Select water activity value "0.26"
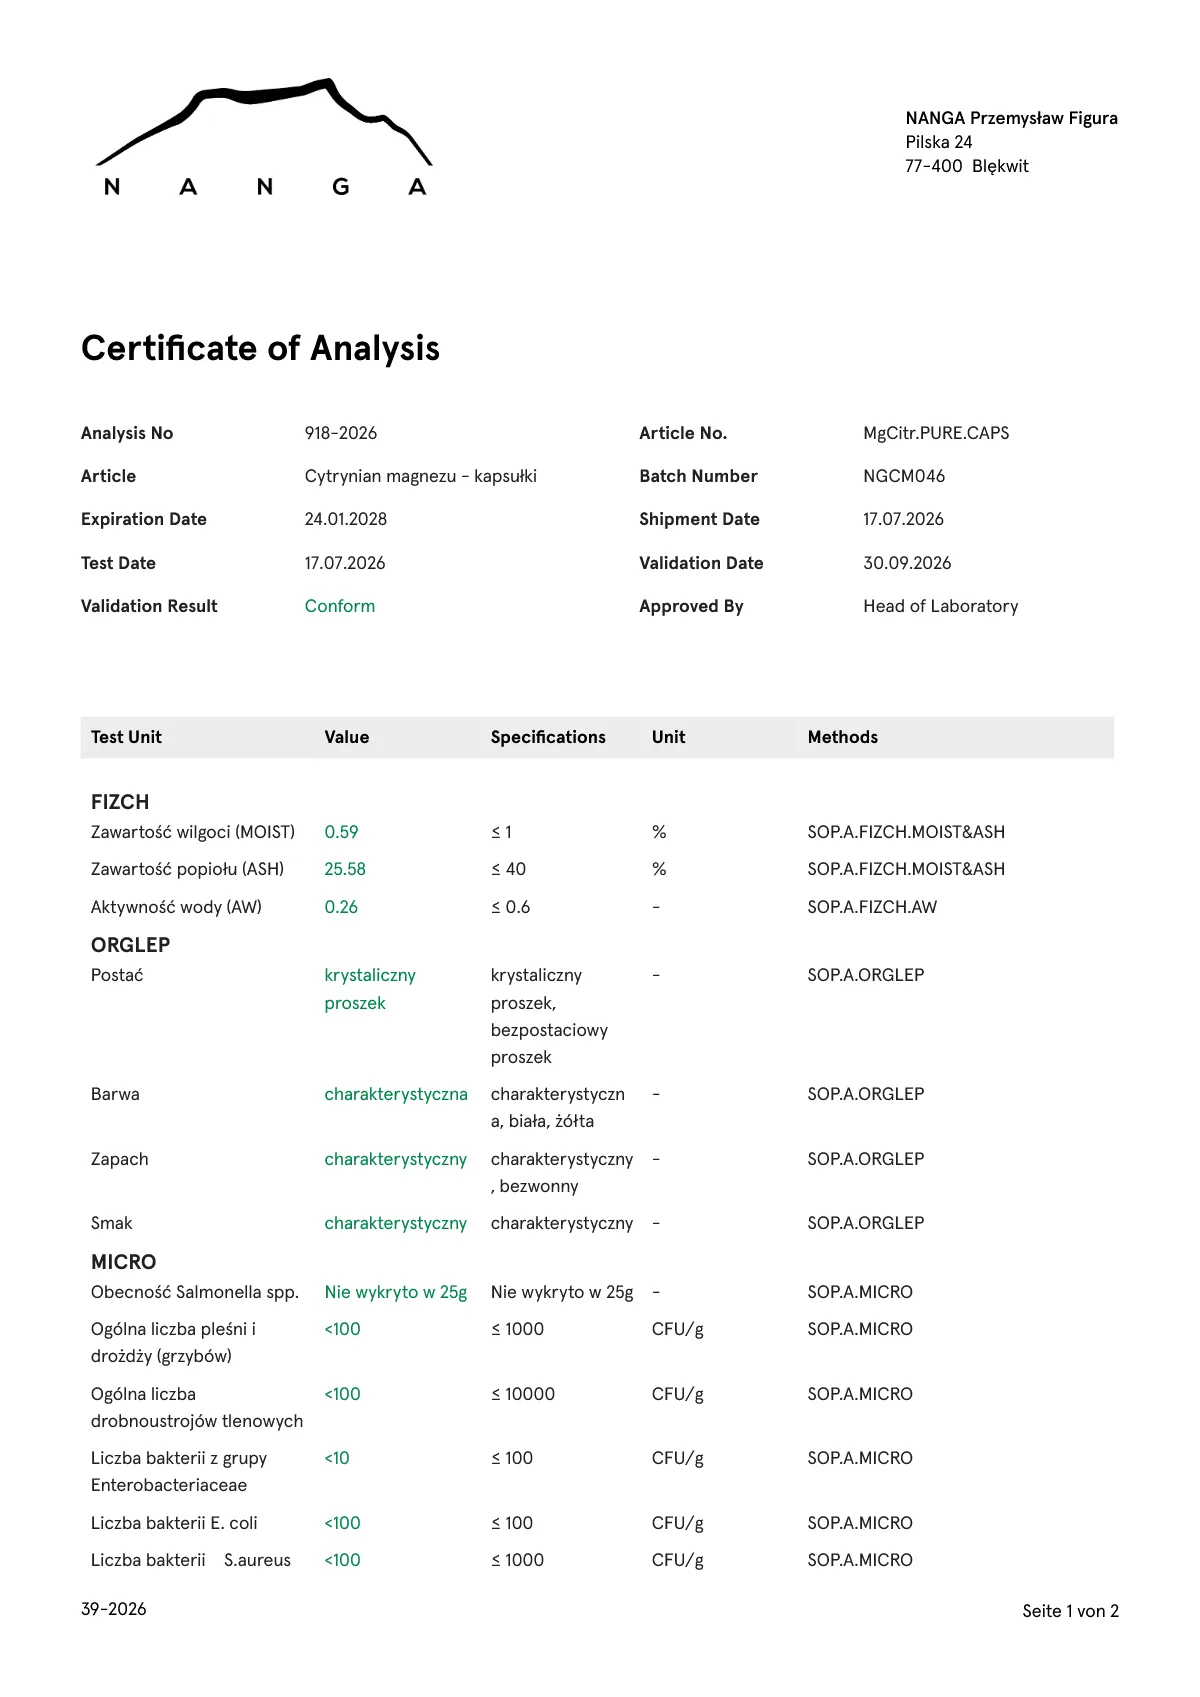 tap(341, 907)
